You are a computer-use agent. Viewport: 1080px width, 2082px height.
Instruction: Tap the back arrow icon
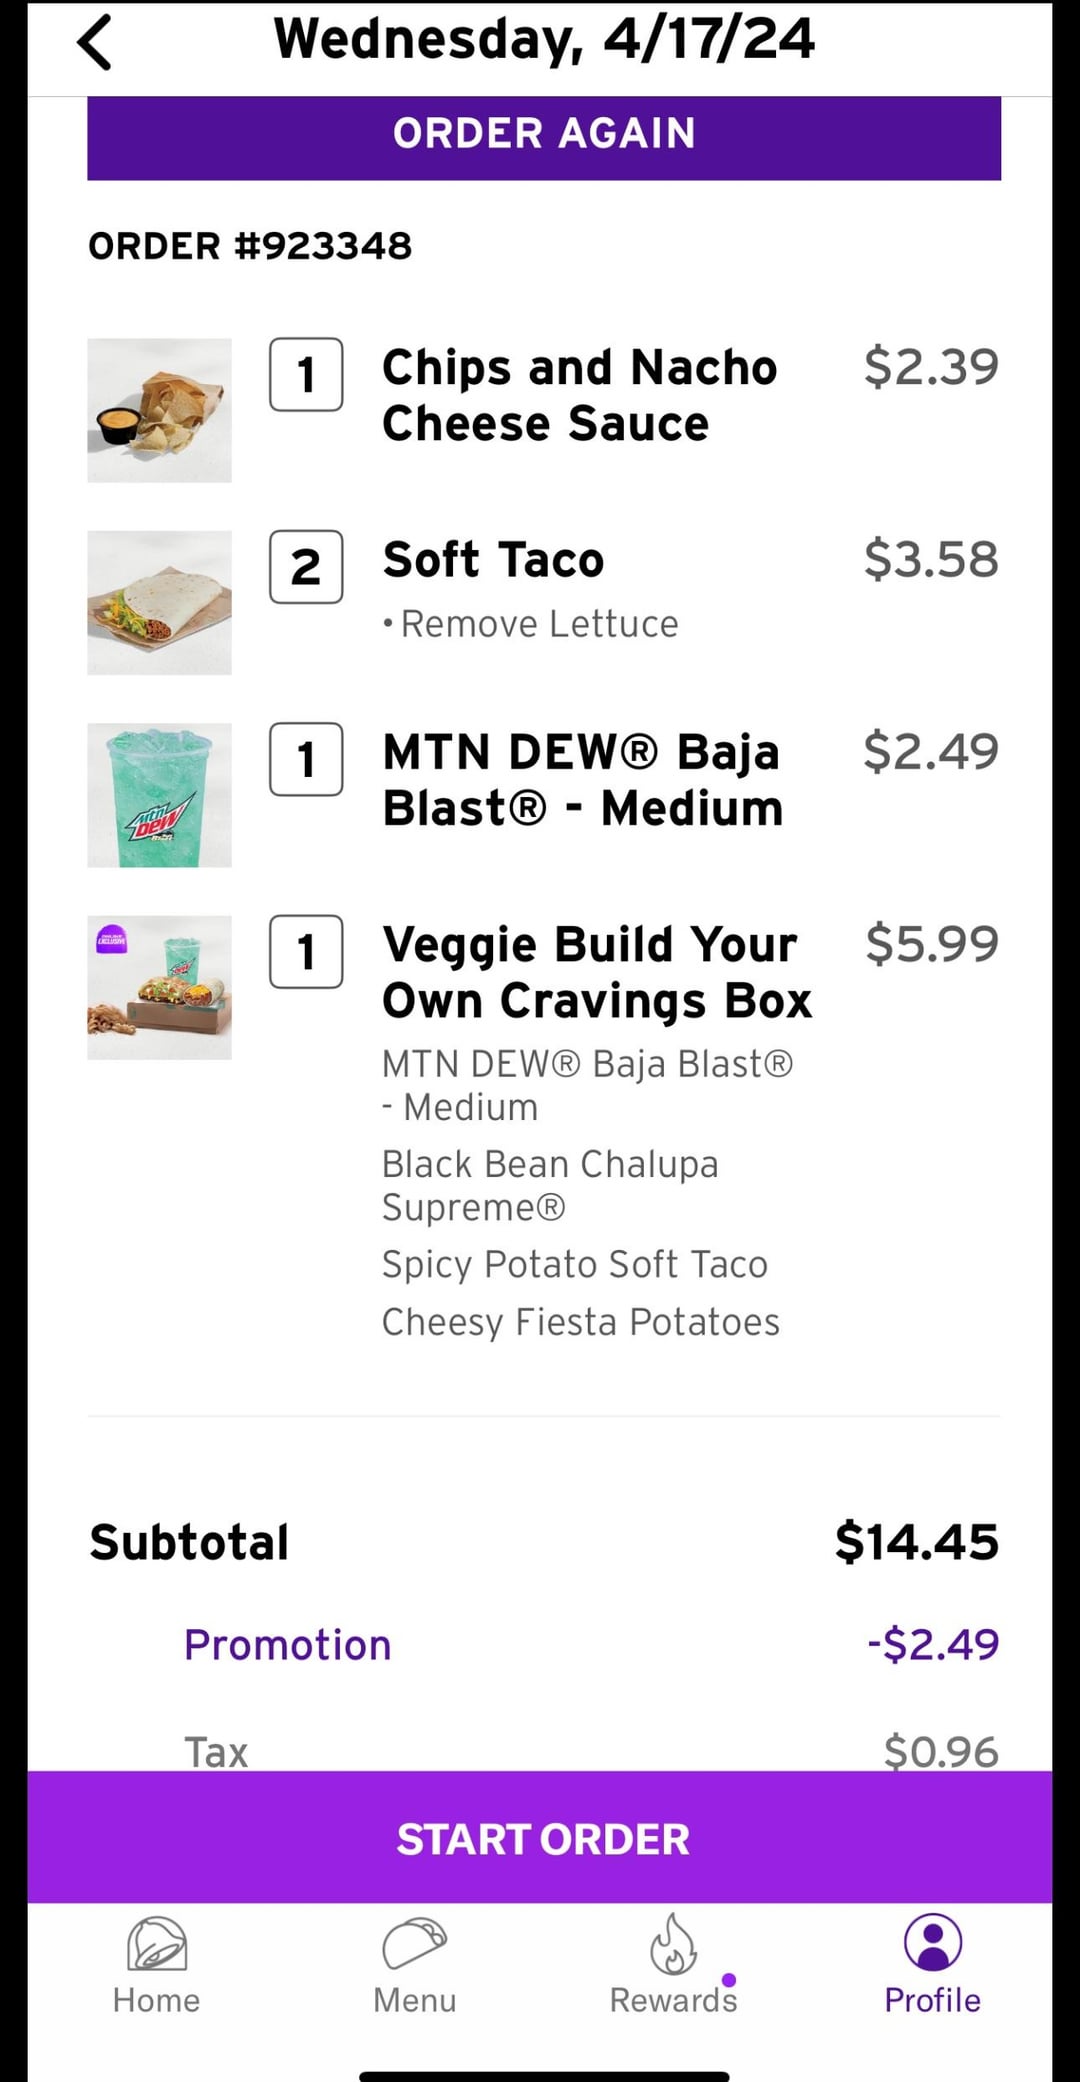pyautogui.click(x=95, y=44)
